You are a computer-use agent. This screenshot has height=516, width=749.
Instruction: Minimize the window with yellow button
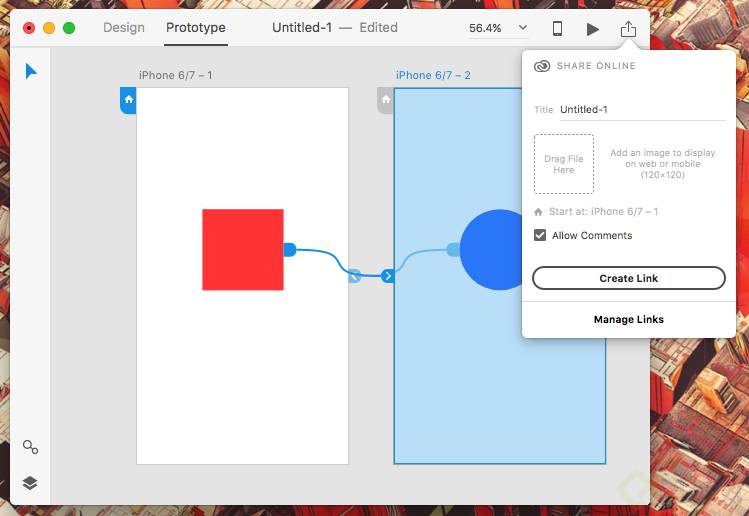click(x=49, y=28)
